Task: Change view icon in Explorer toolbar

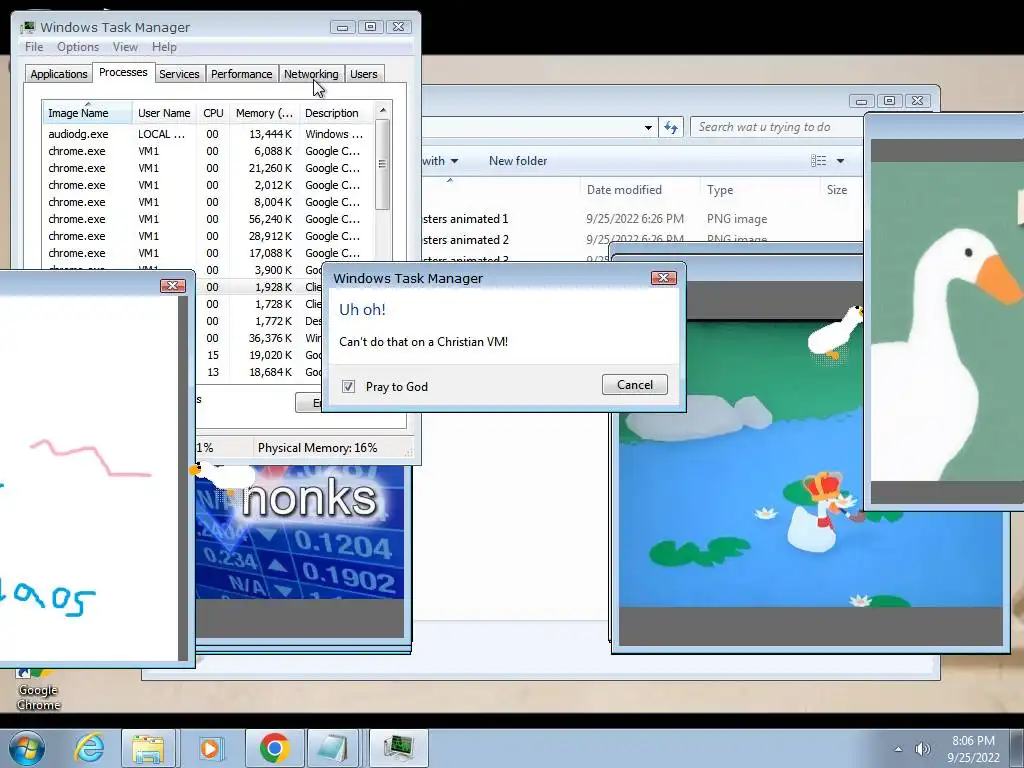Action: pyautogui.click(x=818, y=161)
